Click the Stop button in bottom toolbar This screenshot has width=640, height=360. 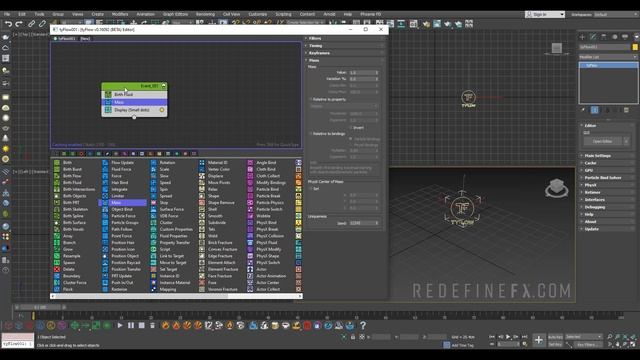[x=141, y=325]
